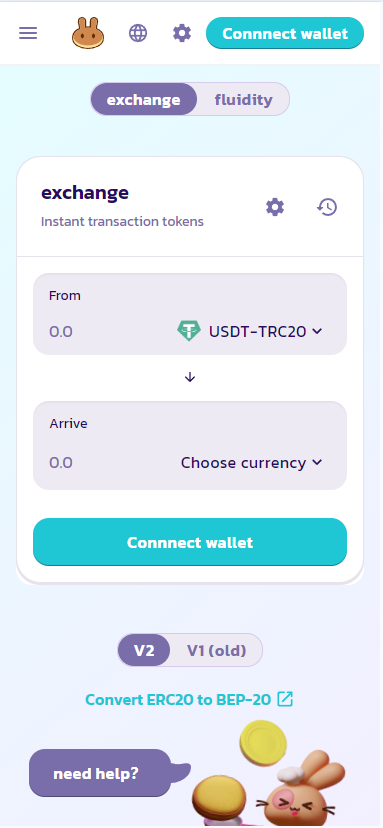Open the language globe selector
This screenshot has height=828, width=383.
point(138,33)
